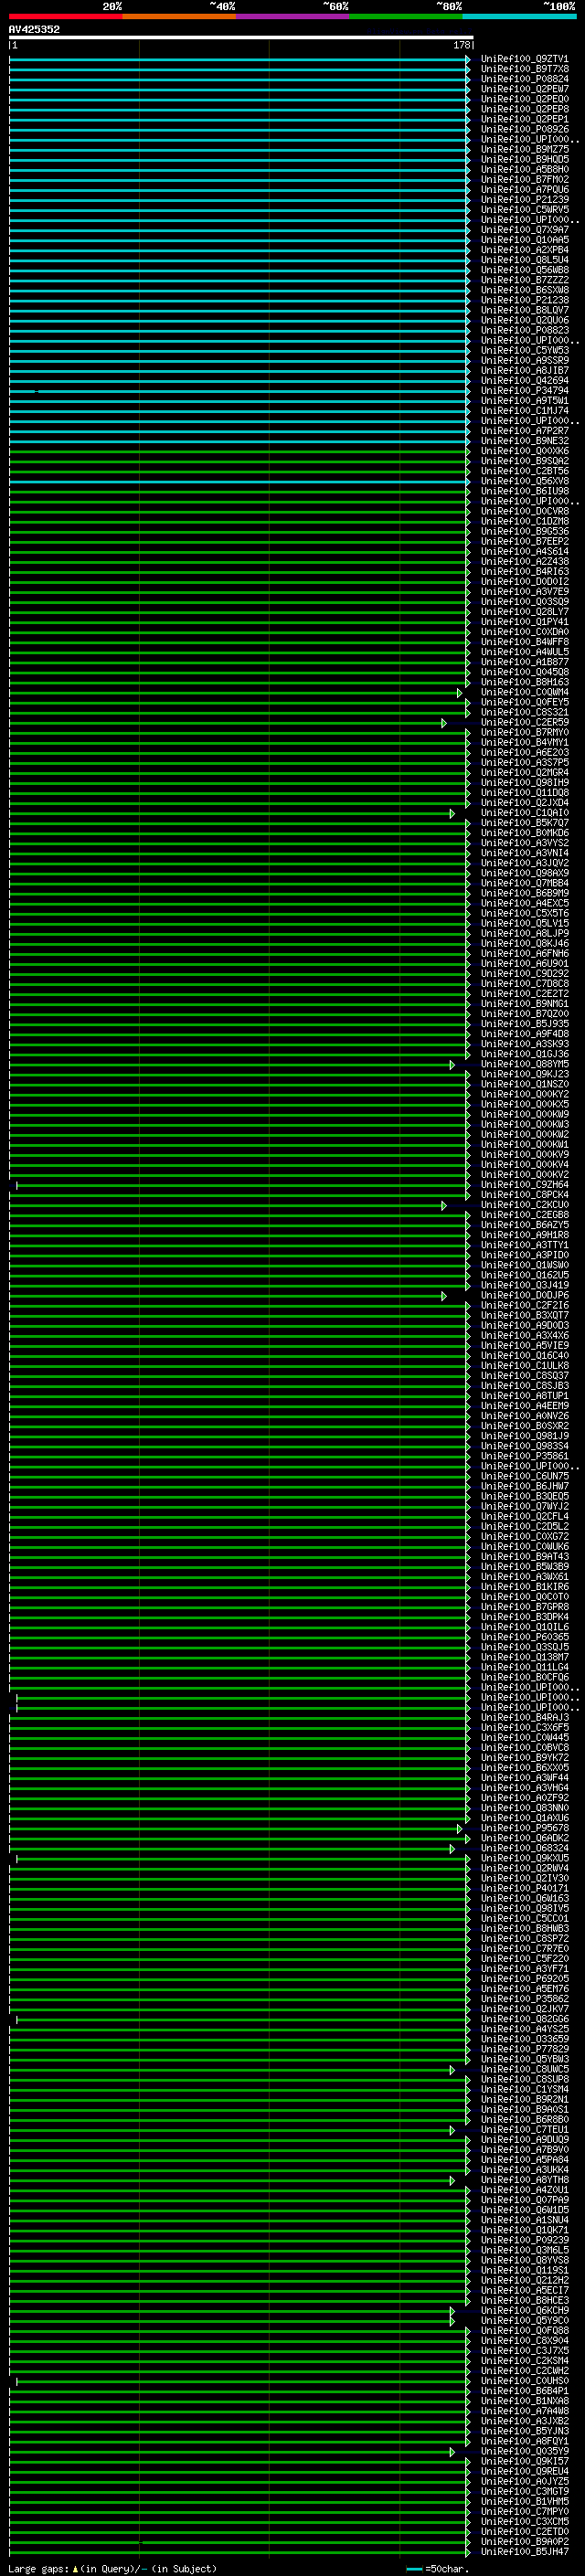Viewport: 585px width, 2576px height.
Task: Select the UniRef100_C3J7X5 label
Action: [x=525, y=2350]
